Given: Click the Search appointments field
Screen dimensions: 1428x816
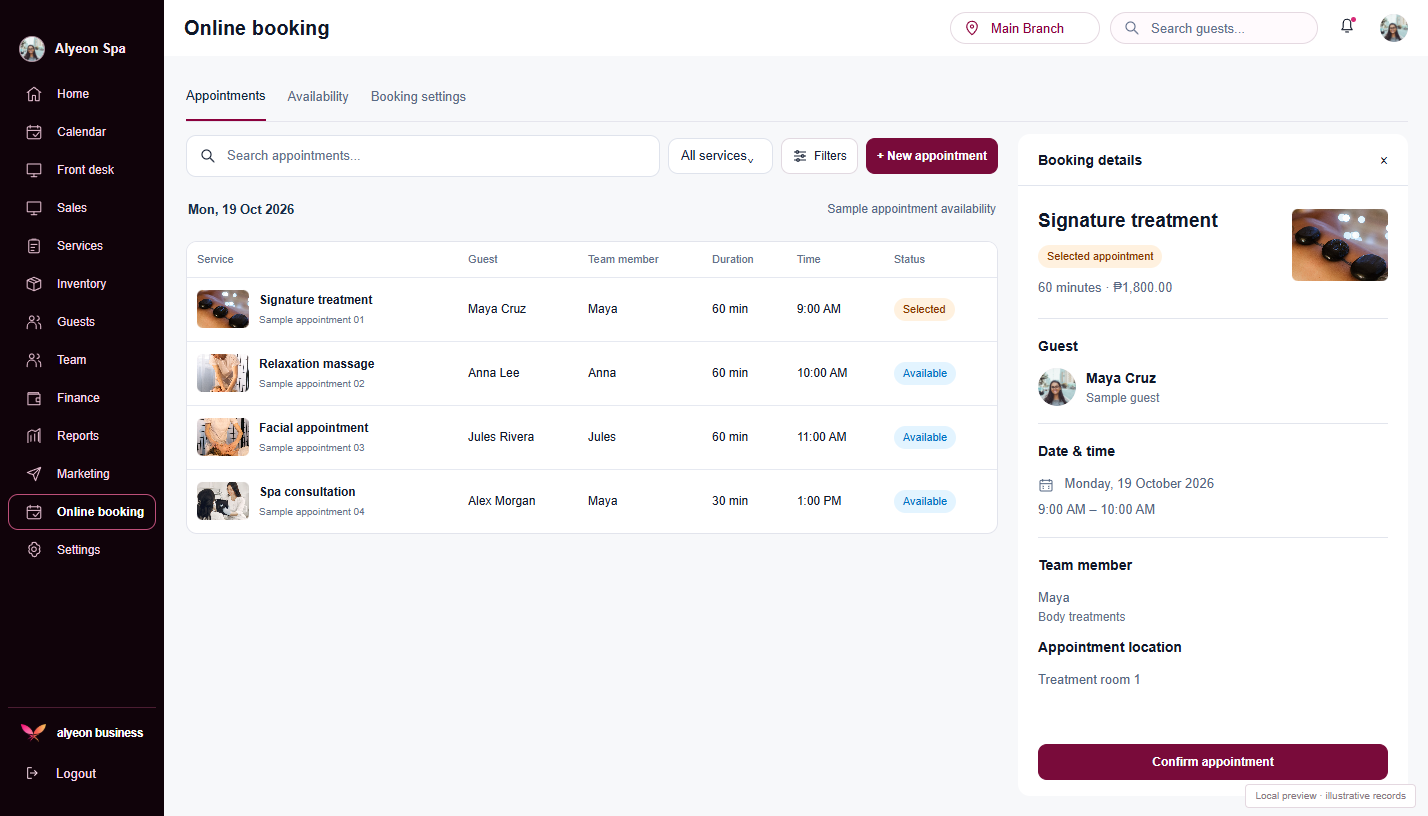Looking at the screenshot, I should point(423,156).
